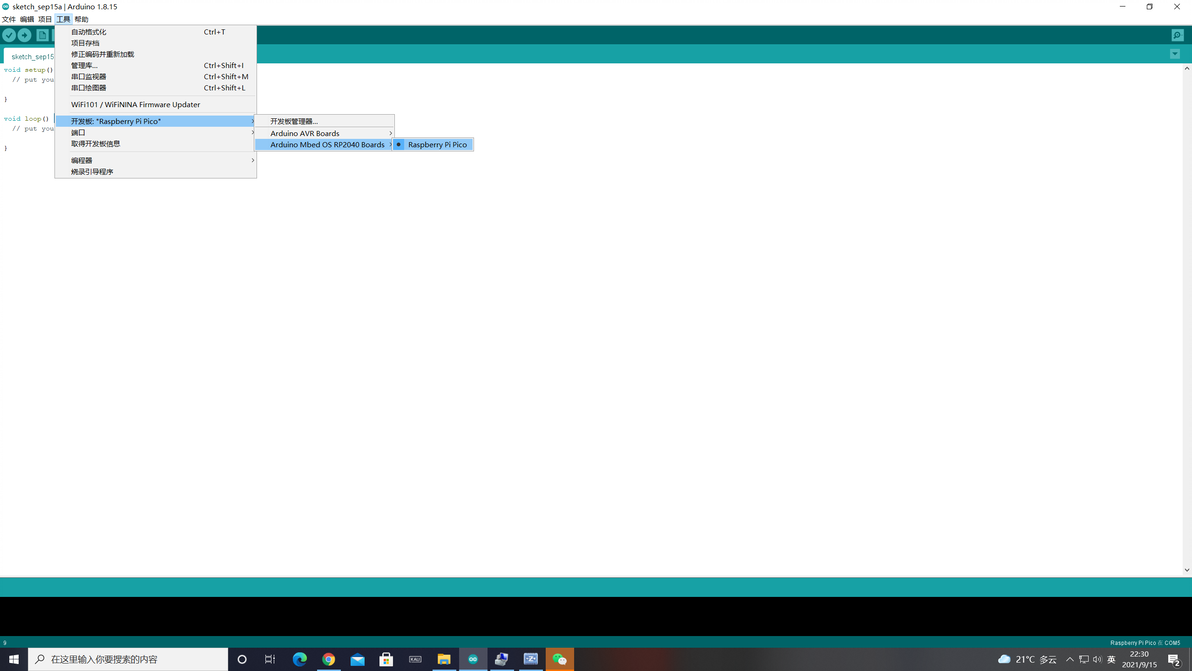Choose 项目存档 menu entry
The image size is (1192, 671).
(x=155, y=43)
